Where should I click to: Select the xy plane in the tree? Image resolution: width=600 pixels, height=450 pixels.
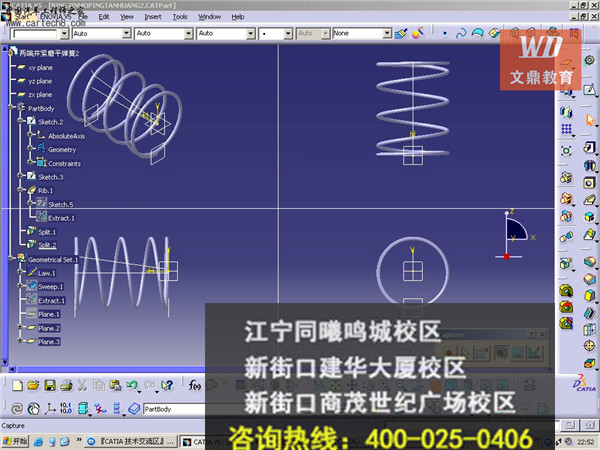coord(40,68)
